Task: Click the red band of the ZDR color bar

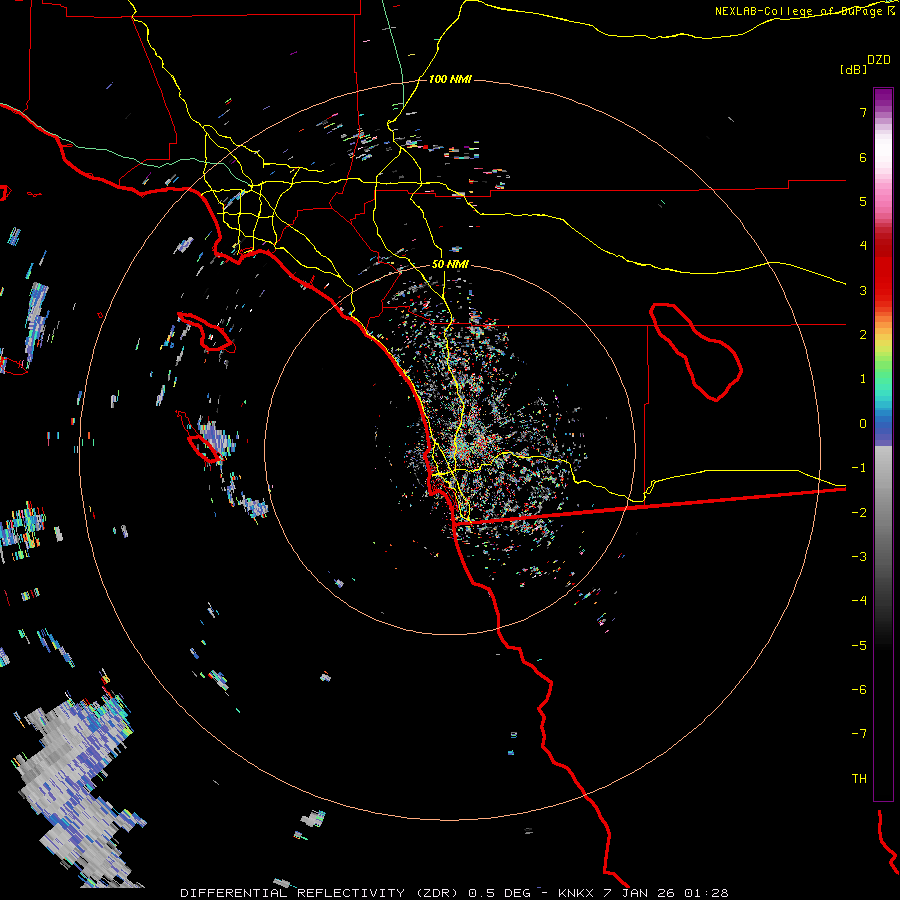Action: pyautogui.click(x=883, y=270)
